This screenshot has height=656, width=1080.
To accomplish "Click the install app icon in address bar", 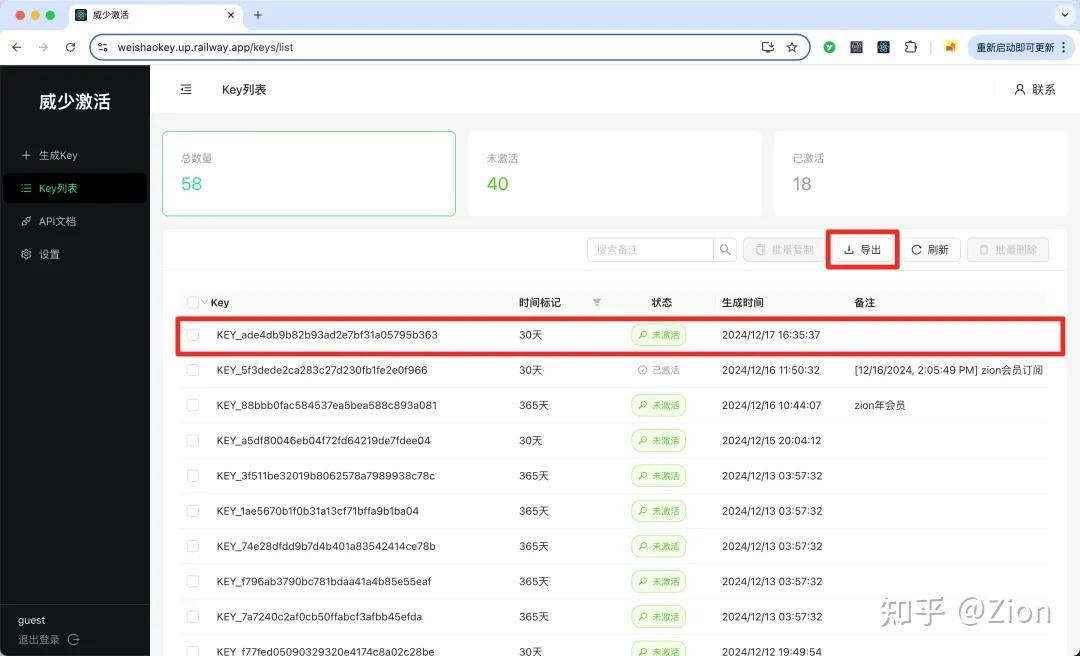I will click(767, 47).
